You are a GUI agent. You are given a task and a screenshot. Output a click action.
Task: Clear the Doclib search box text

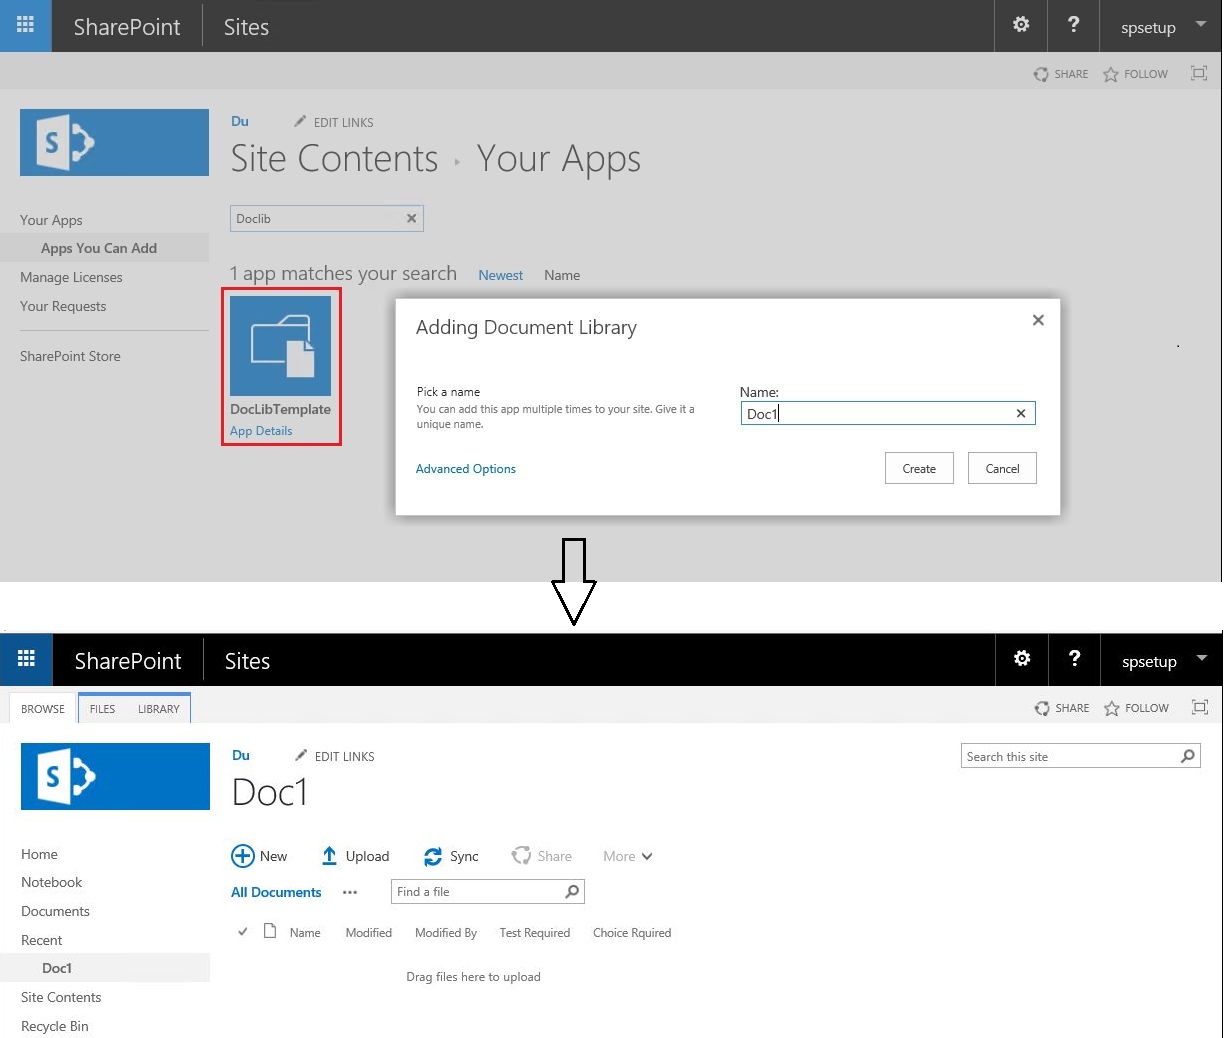411,218
